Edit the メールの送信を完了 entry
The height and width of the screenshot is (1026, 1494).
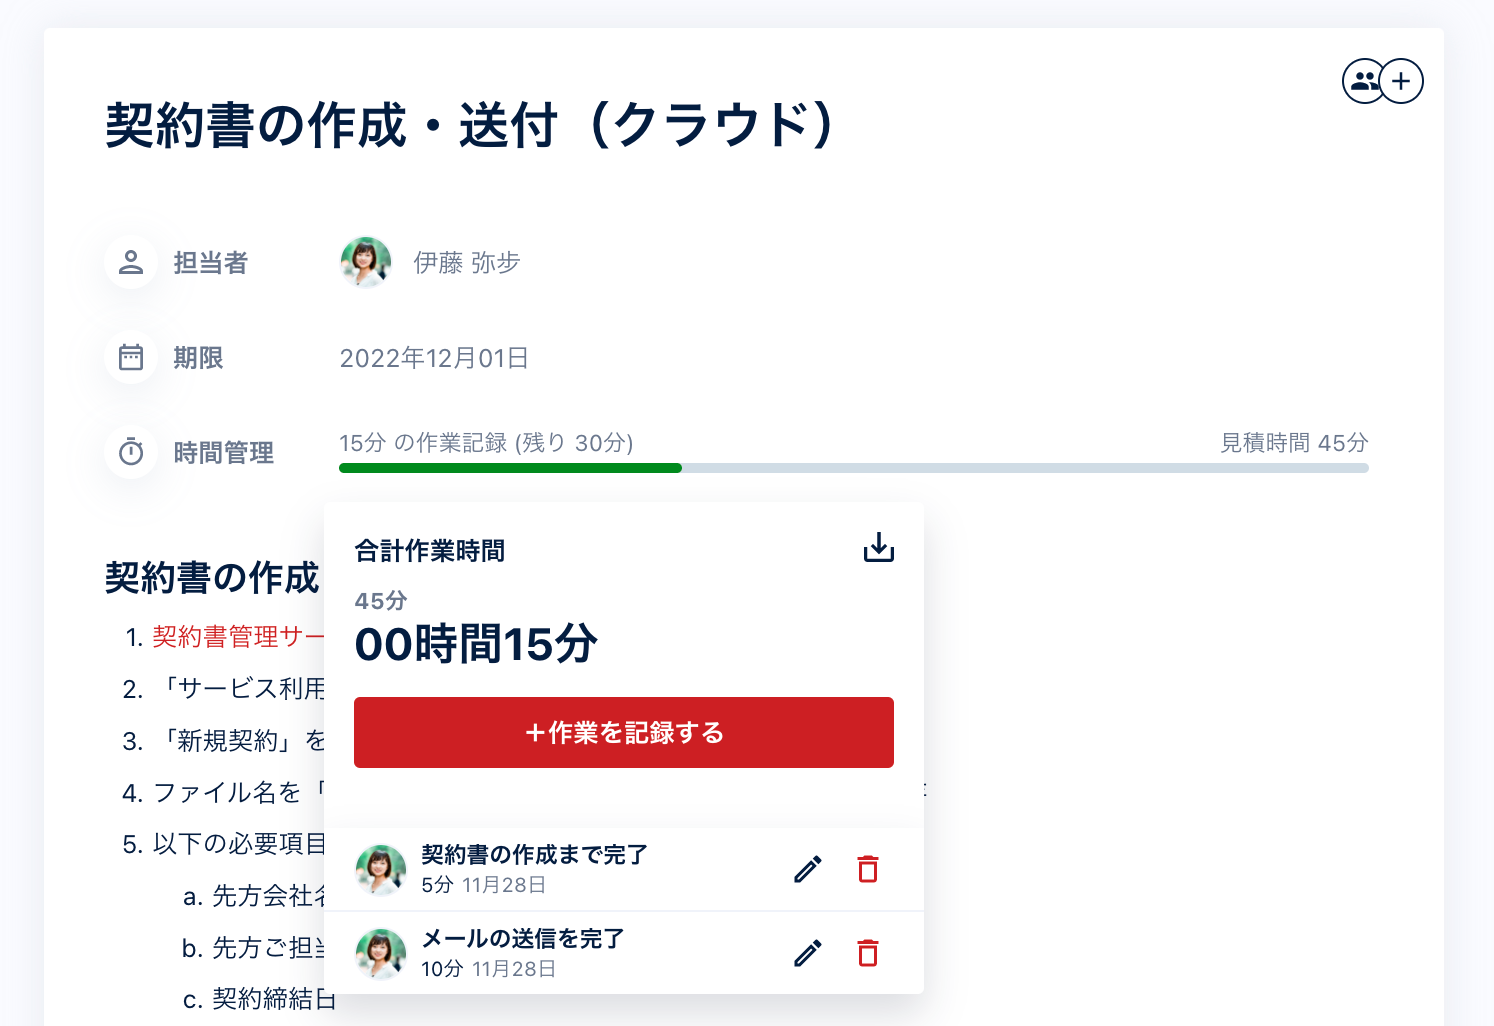tap(808, 953)
